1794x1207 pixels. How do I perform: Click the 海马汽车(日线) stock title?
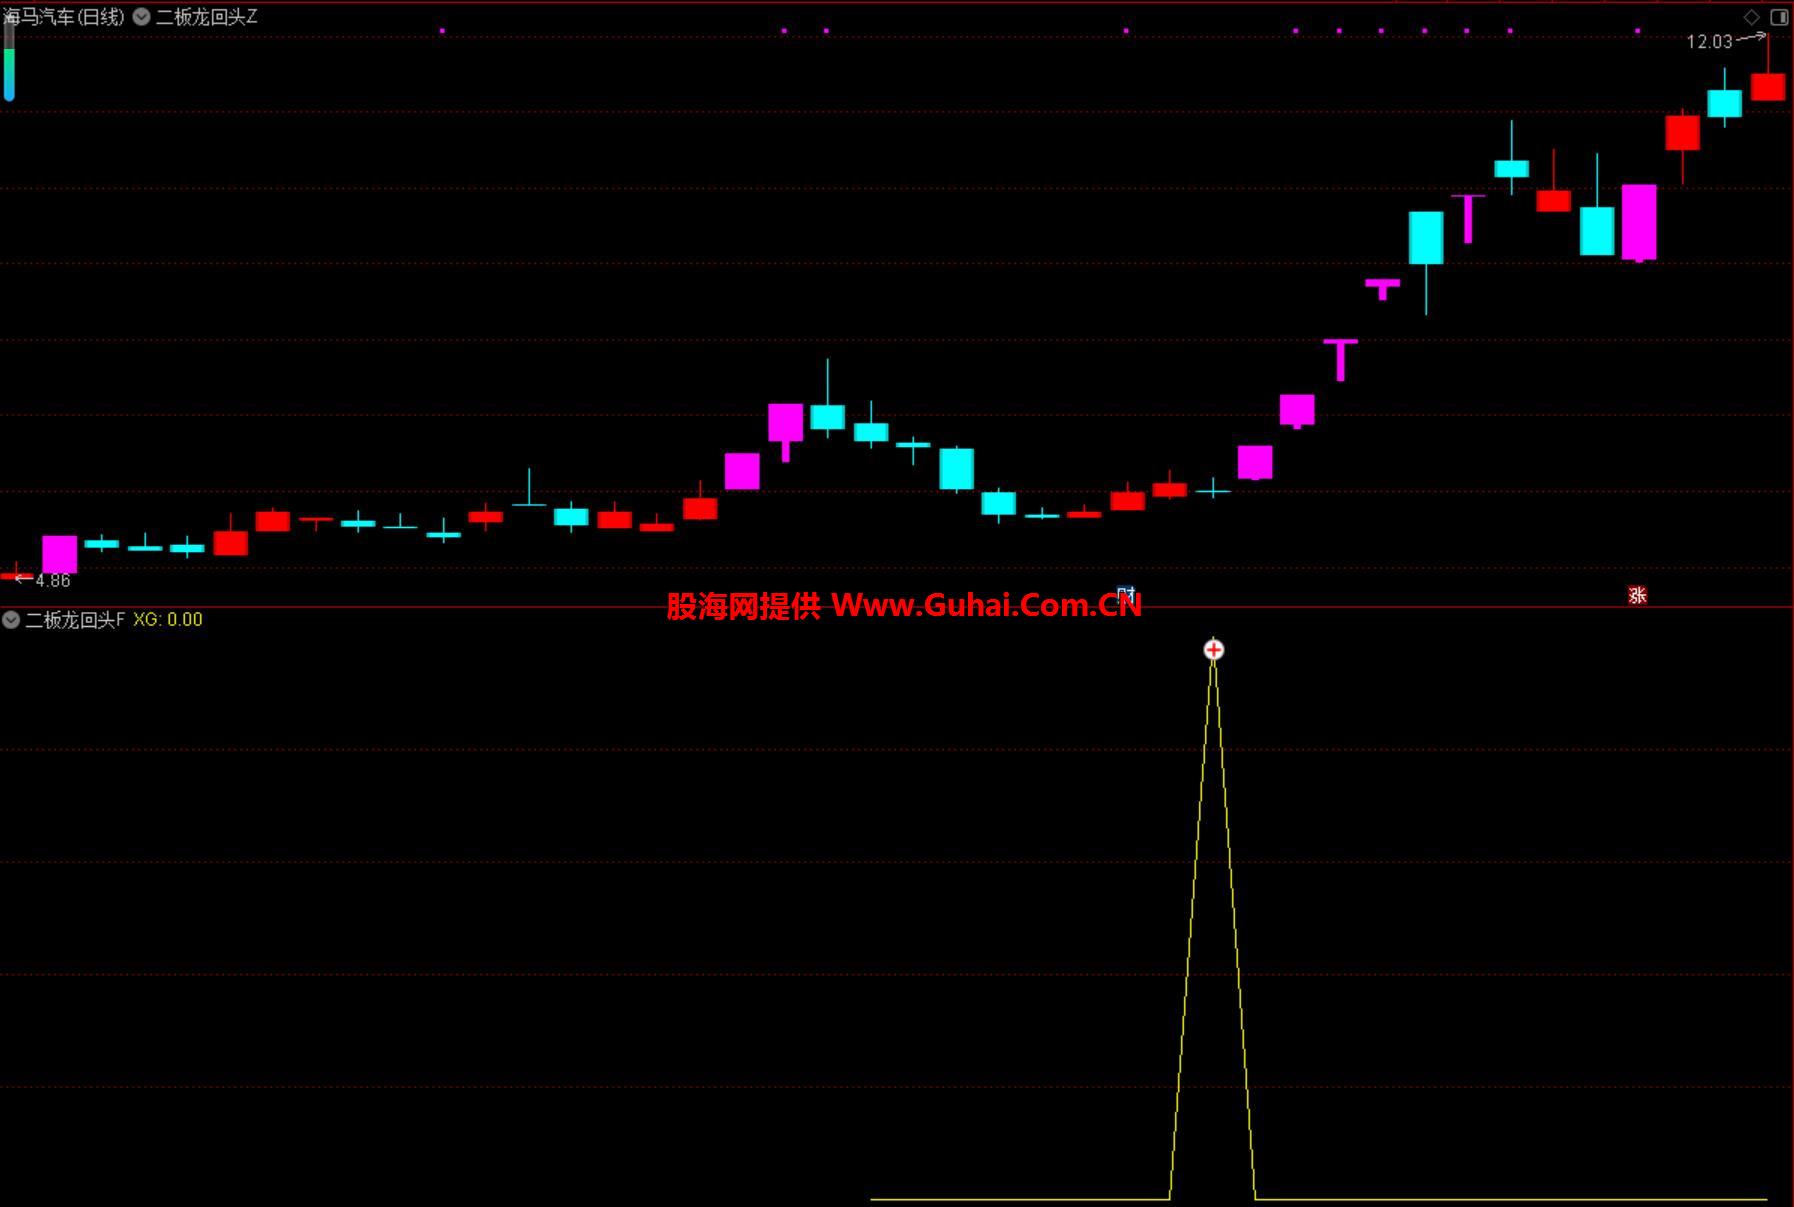click(x=64, y=17)
